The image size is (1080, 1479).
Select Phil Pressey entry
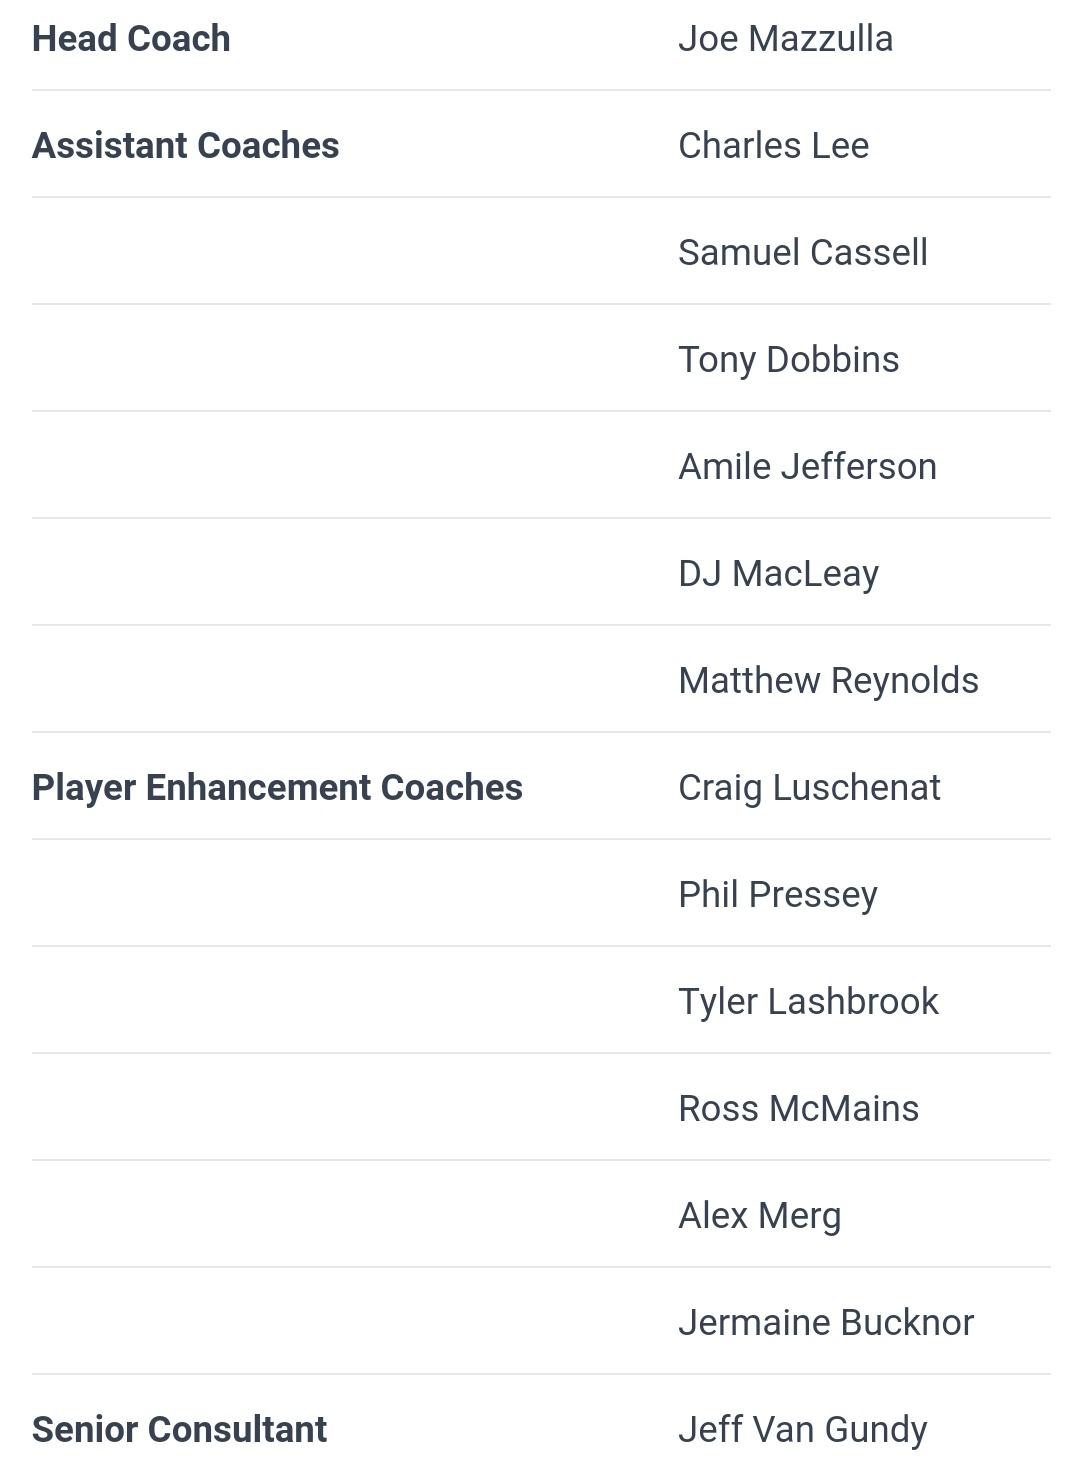777,895
